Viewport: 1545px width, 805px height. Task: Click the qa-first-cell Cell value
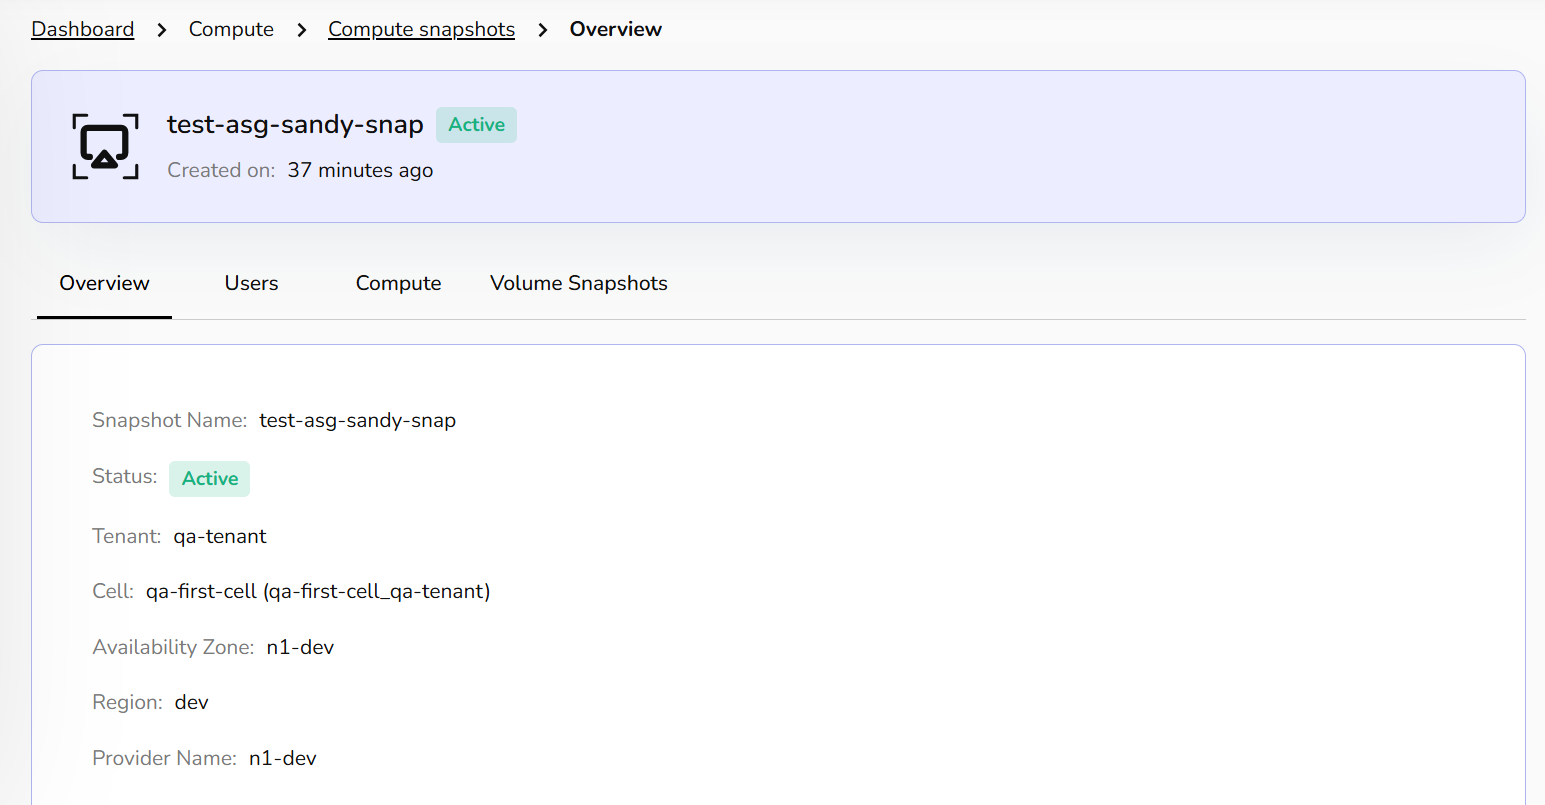click(318, 591)
